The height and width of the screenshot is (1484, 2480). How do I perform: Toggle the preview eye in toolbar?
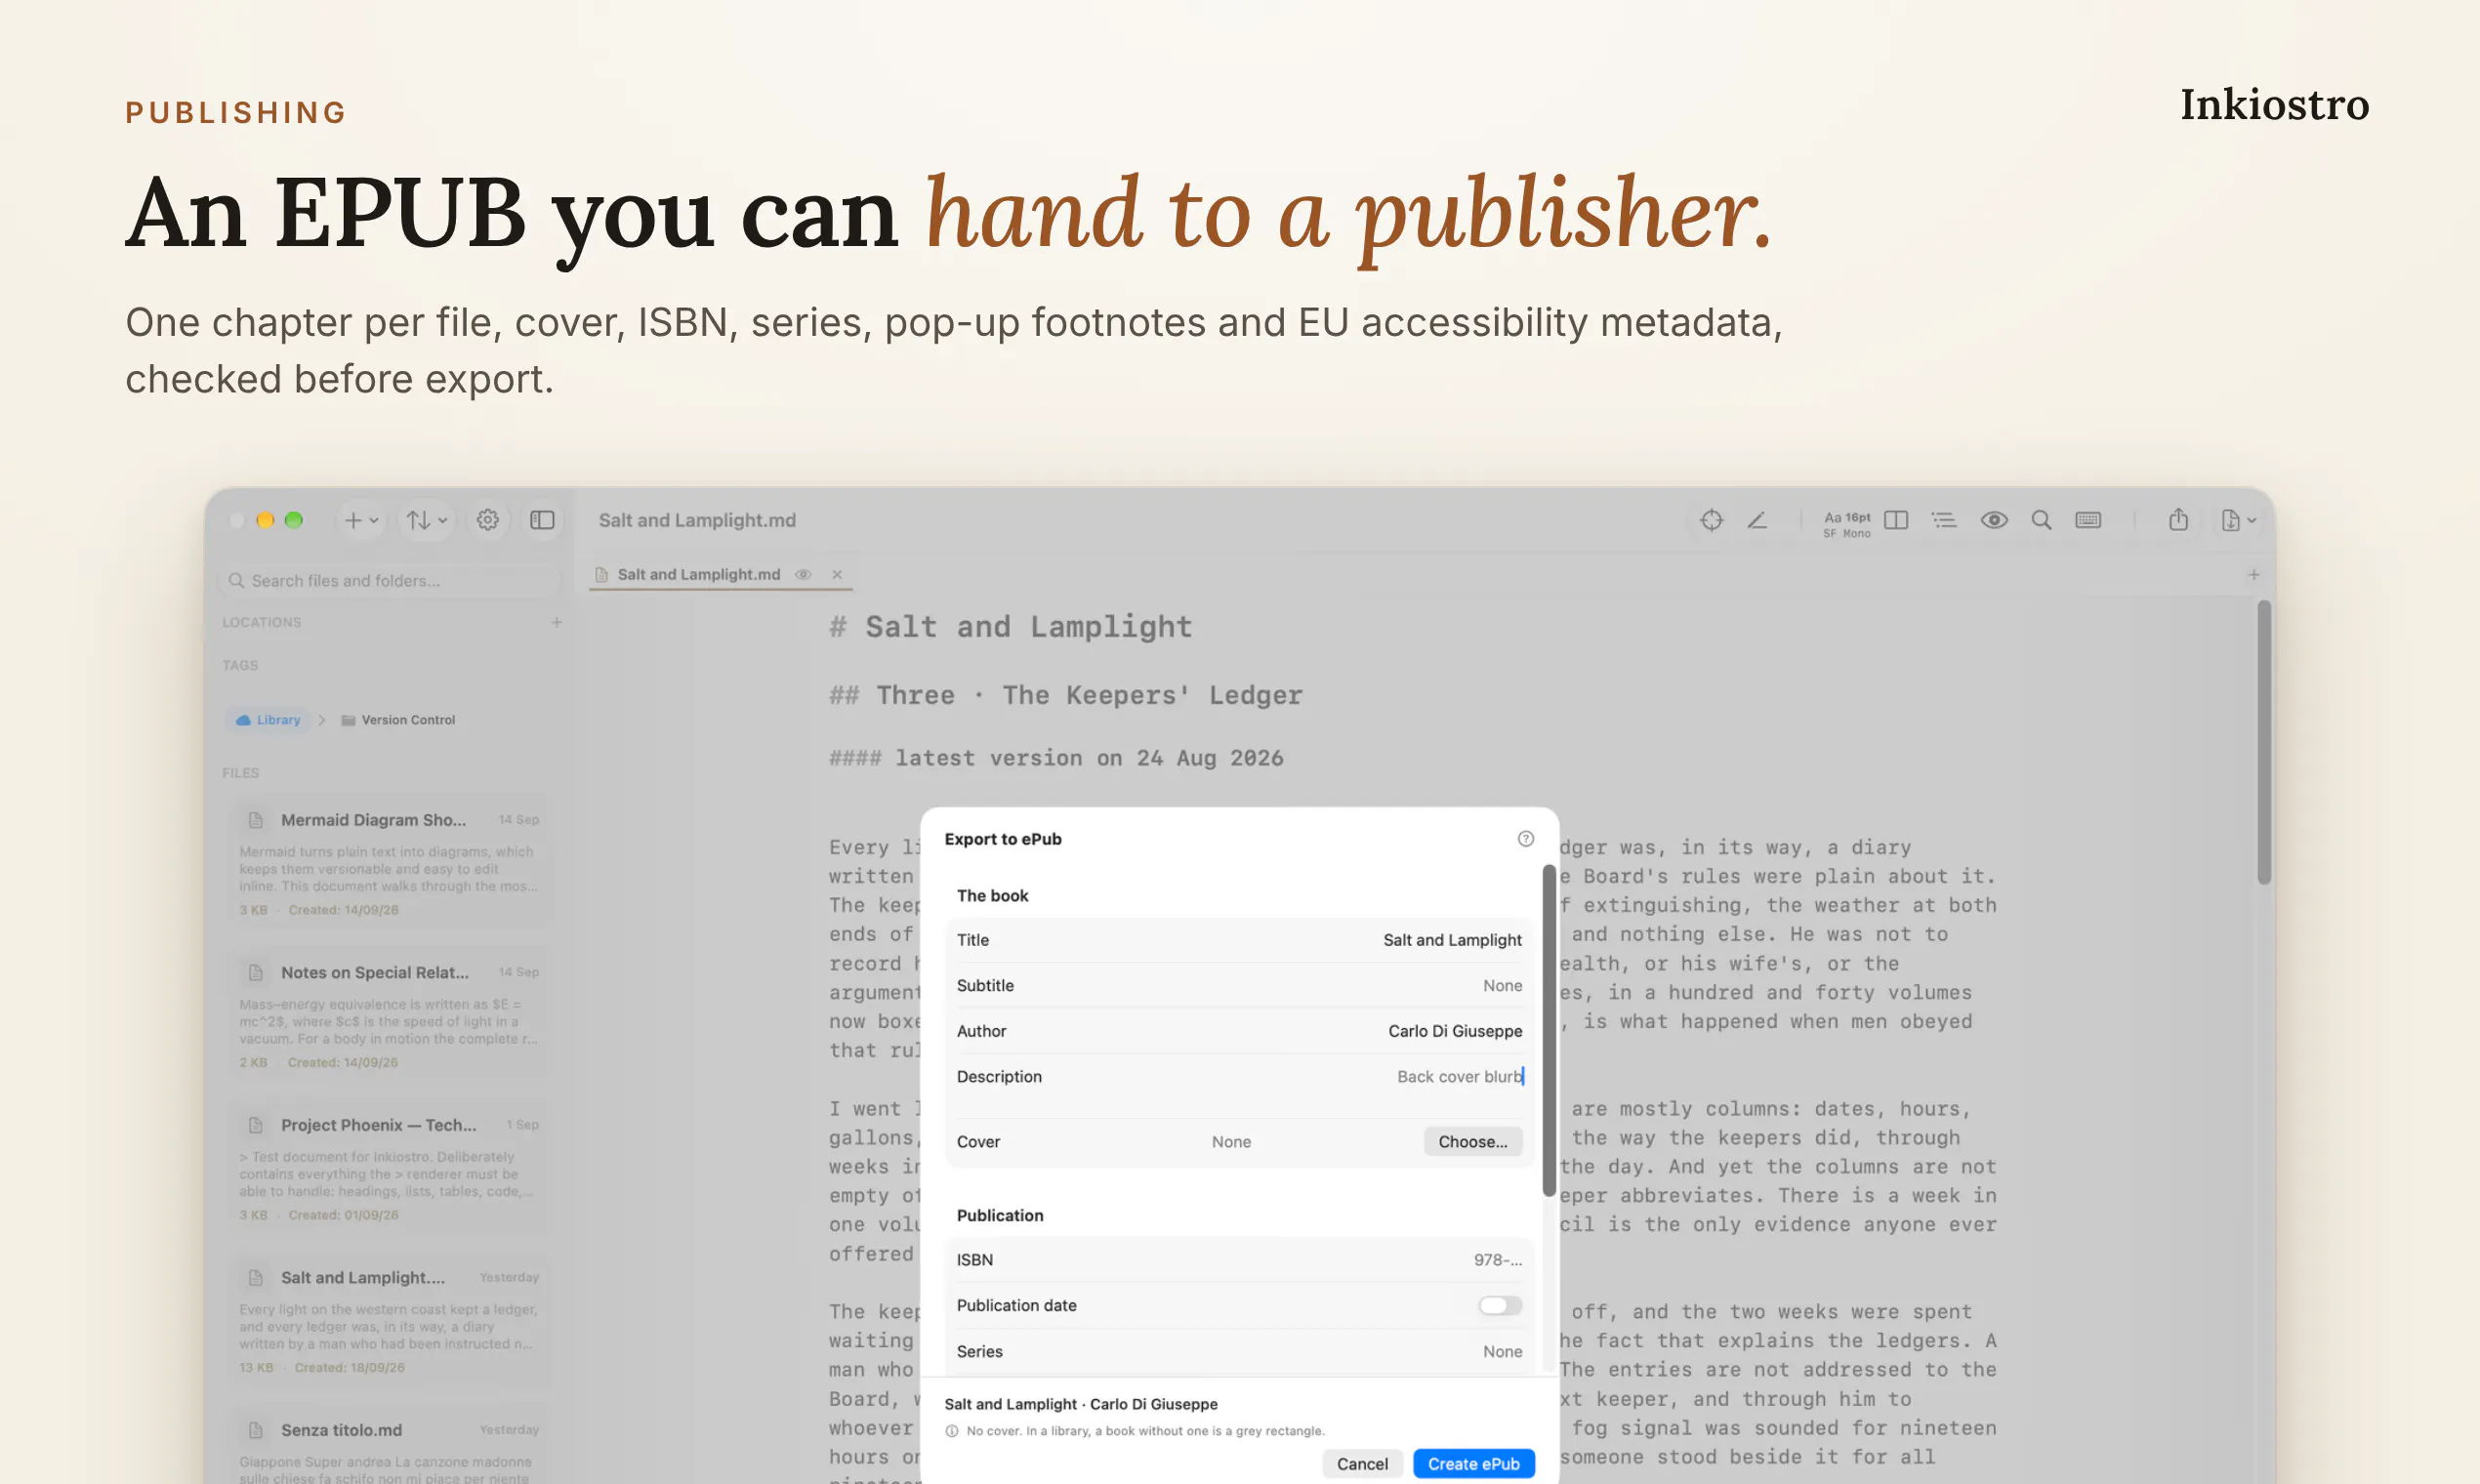(x=1994, y=520)
